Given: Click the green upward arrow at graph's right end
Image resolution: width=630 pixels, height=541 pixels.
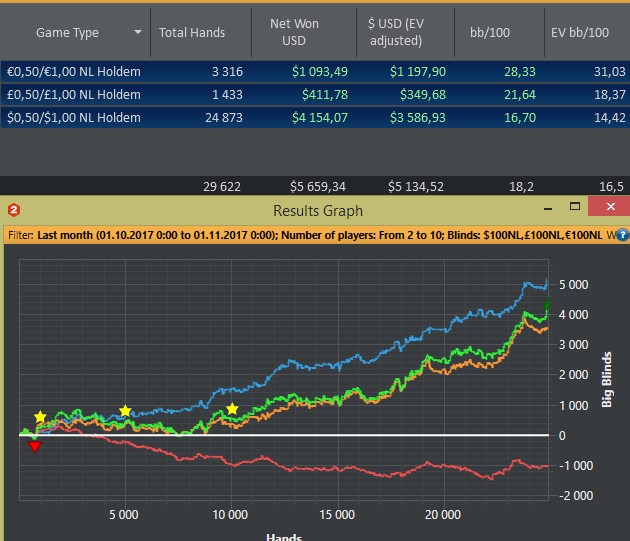Looking at the screenshot, I should (x=547, y=303).
